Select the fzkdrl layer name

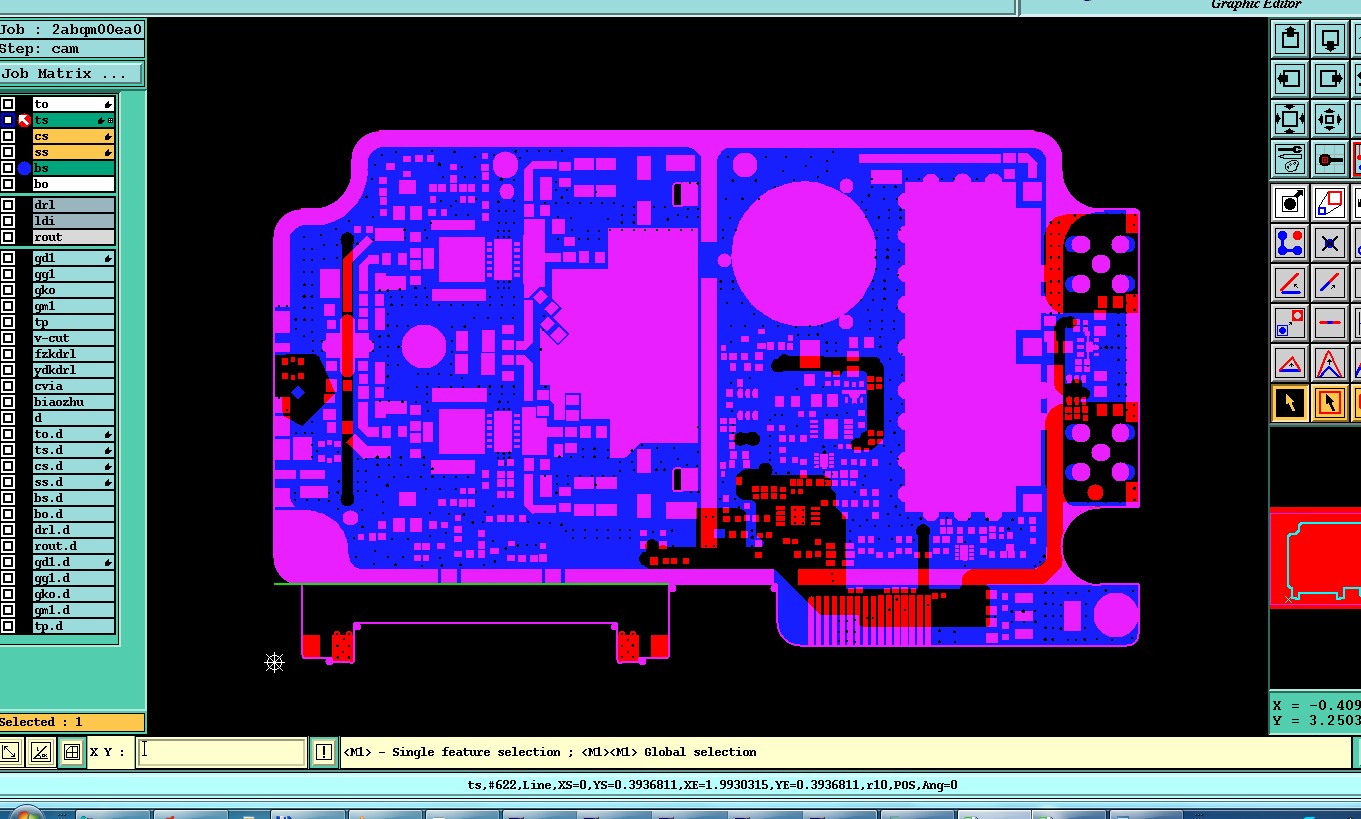73,354
